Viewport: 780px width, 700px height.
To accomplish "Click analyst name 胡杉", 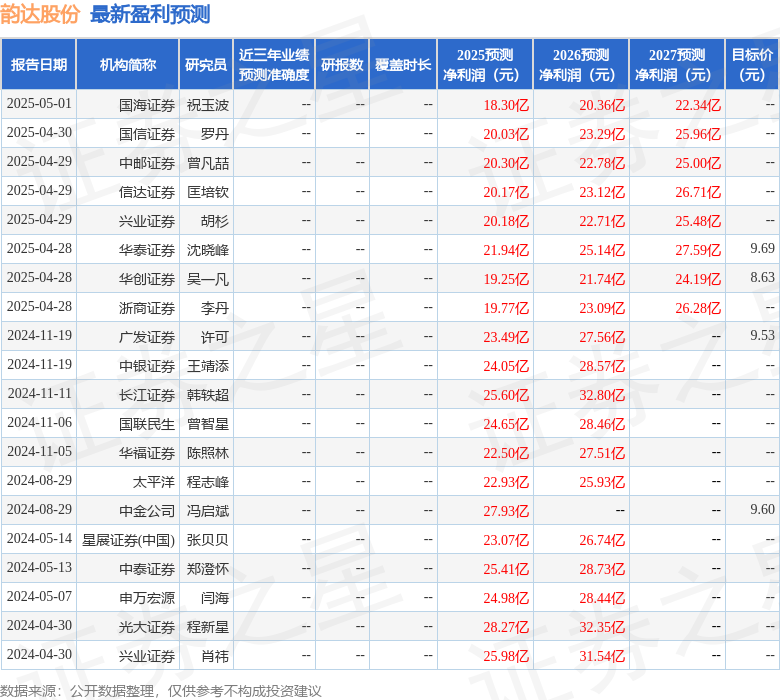I will pos(215,221).
